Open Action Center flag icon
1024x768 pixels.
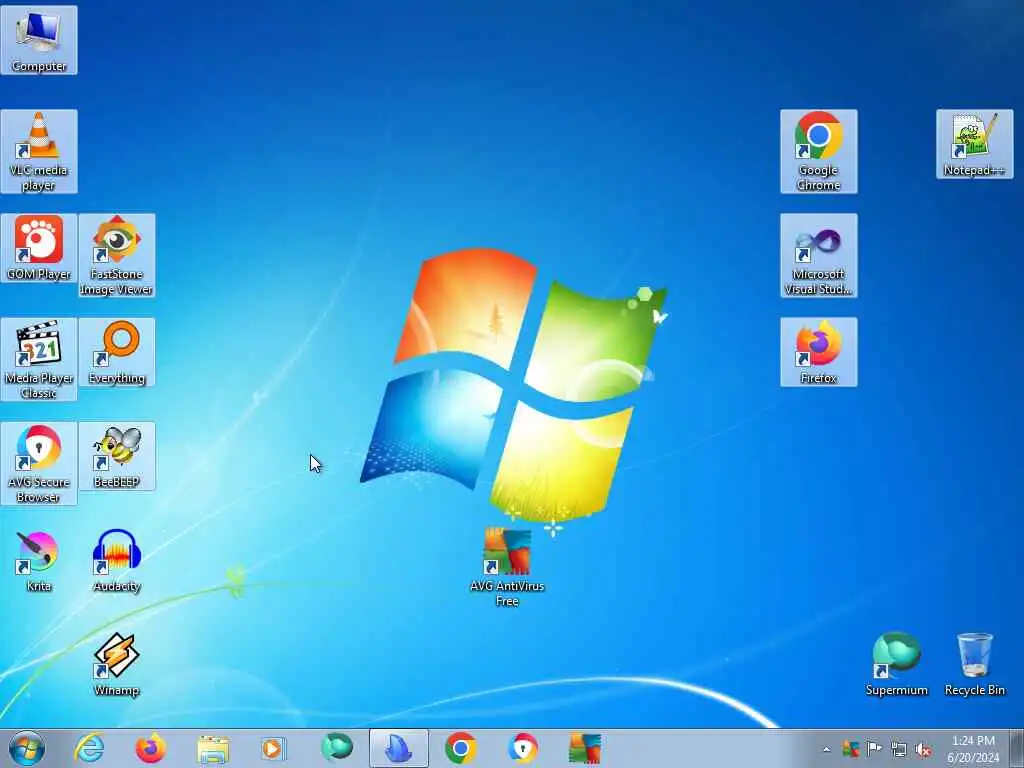pyautogui.click(x=874, y=749)
